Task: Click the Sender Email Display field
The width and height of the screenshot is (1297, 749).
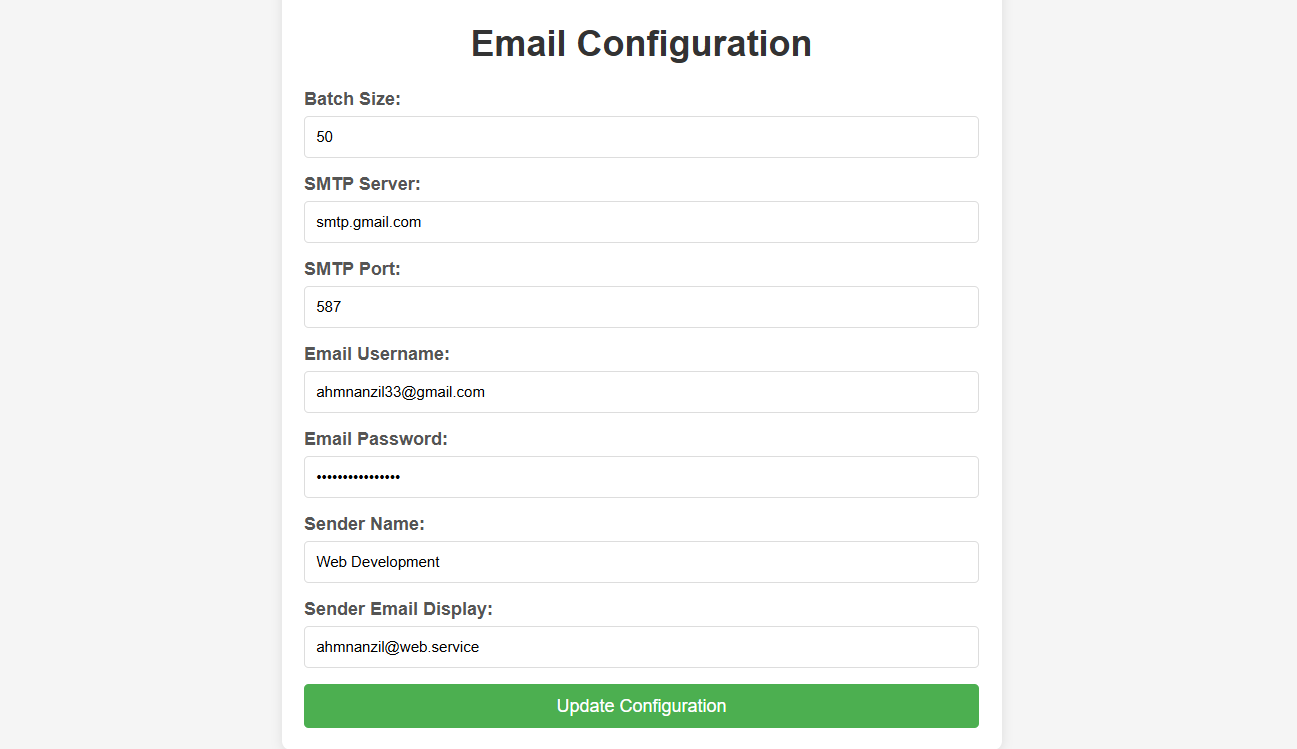Action: [x=641, y=647]
